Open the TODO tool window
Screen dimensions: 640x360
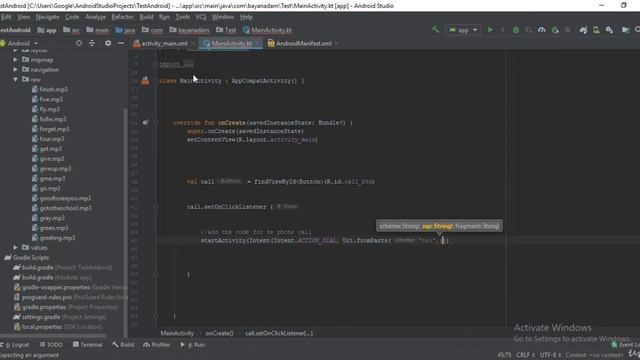(51, 345)
